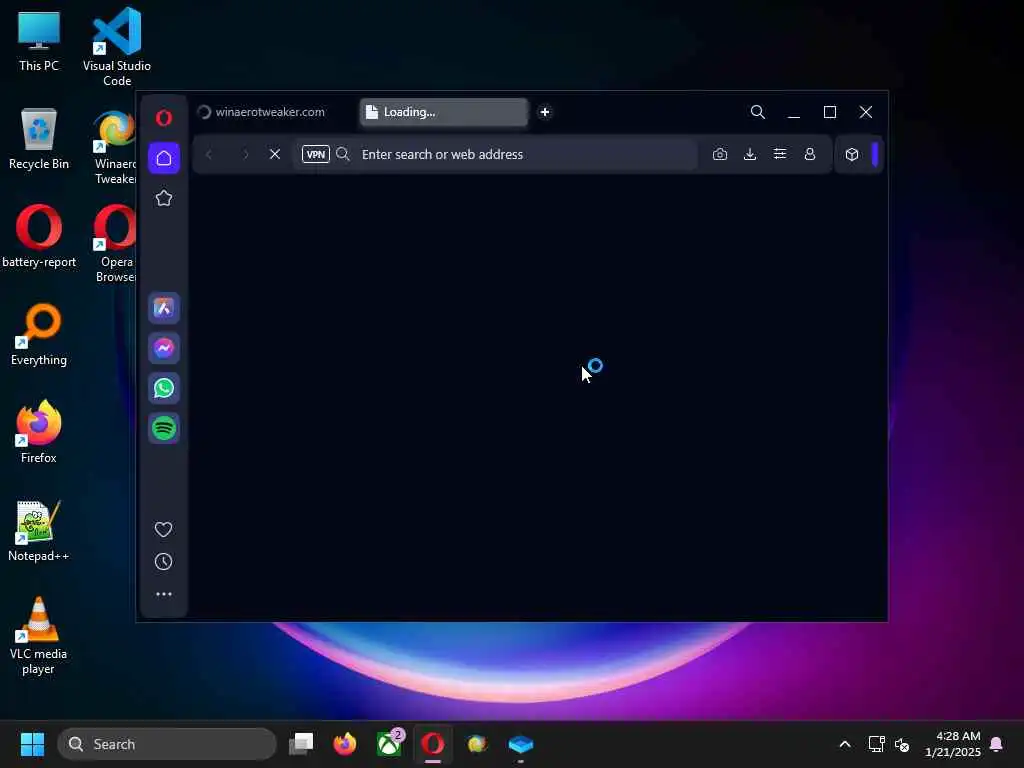
Task: Select Visual Studio Code desktop shortcut
Action: tap(117, 47)
